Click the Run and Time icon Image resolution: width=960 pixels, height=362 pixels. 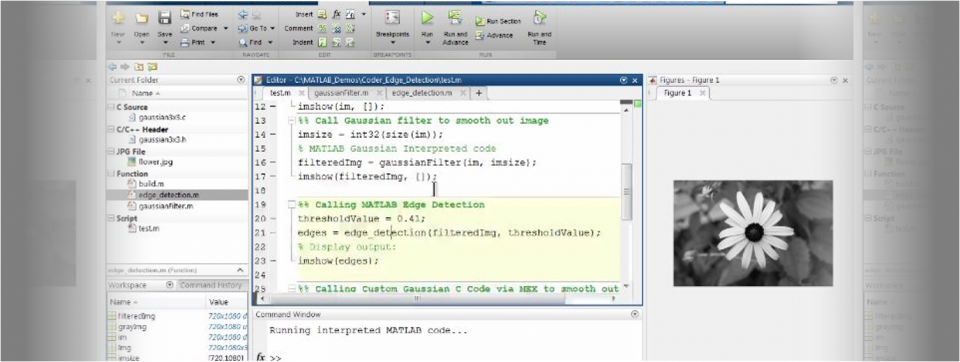539,18
